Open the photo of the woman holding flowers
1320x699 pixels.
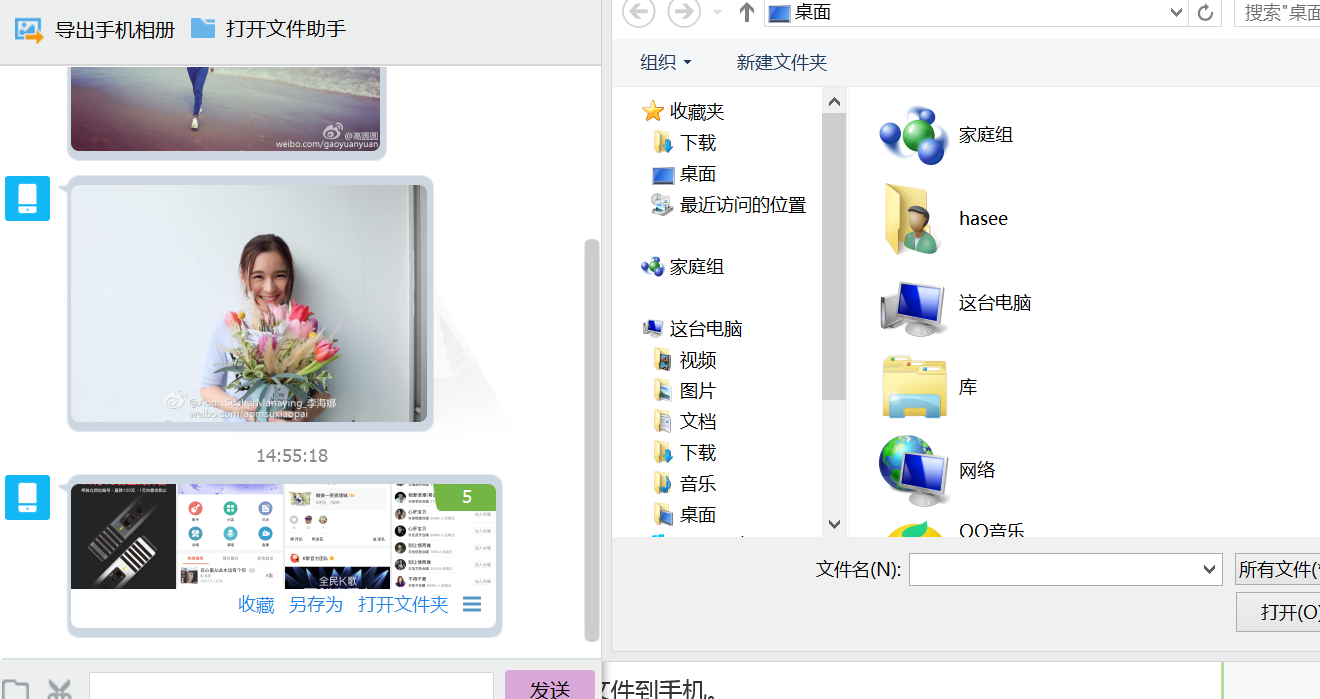(249, 303)
